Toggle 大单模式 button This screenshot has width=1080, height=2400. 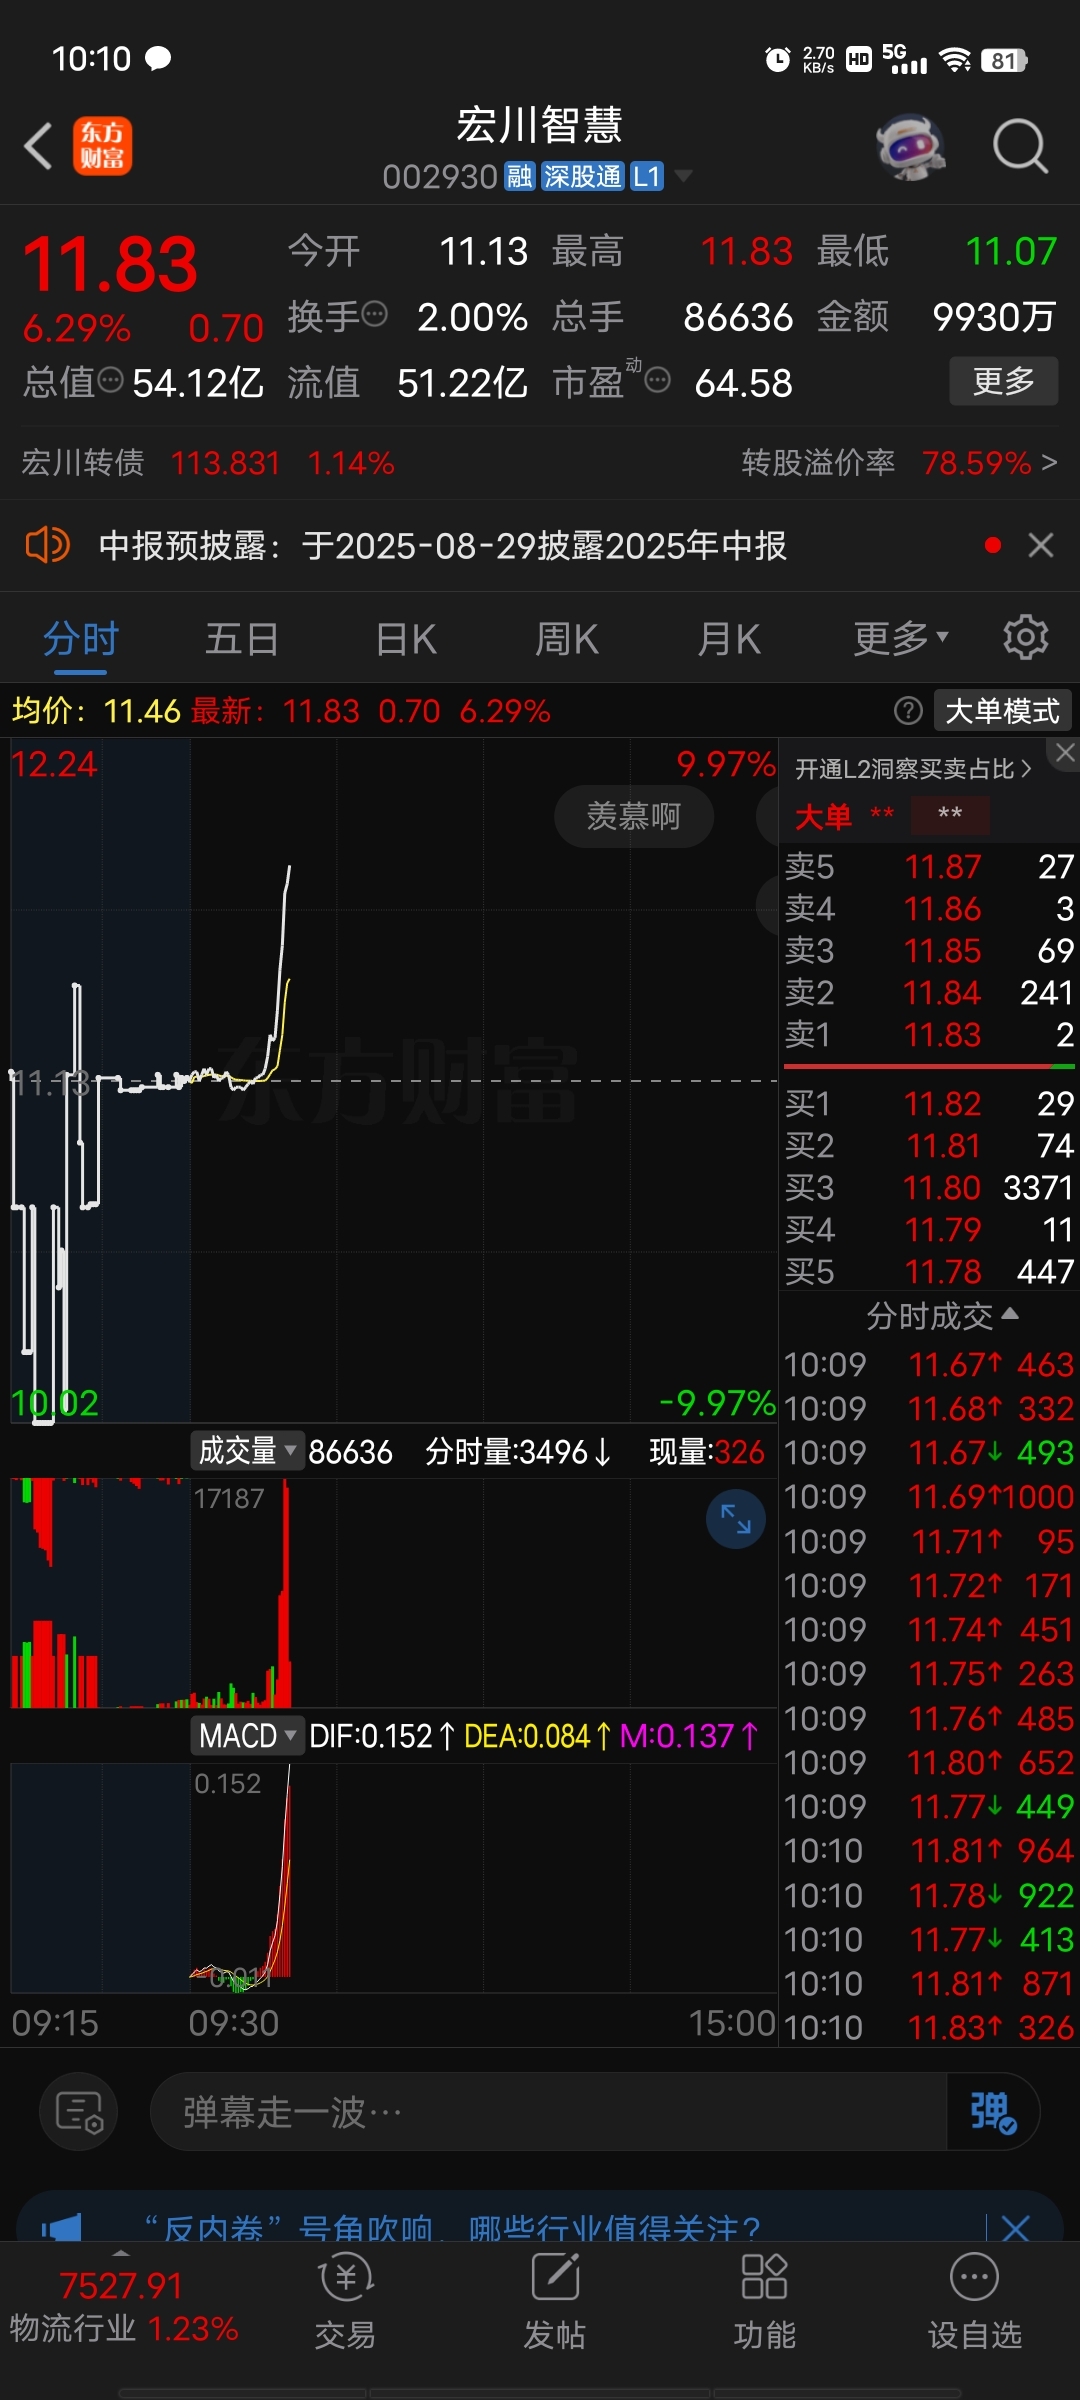tap(1002, 711)
